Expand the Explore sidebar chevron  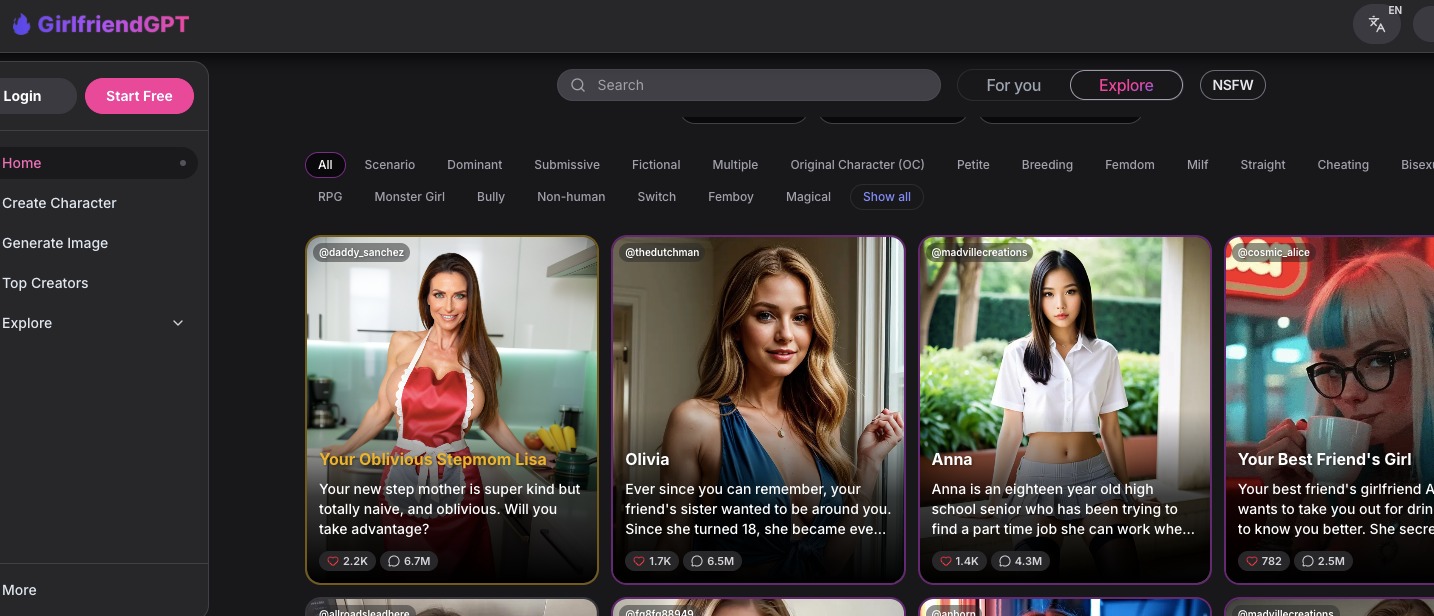[178, 323]
